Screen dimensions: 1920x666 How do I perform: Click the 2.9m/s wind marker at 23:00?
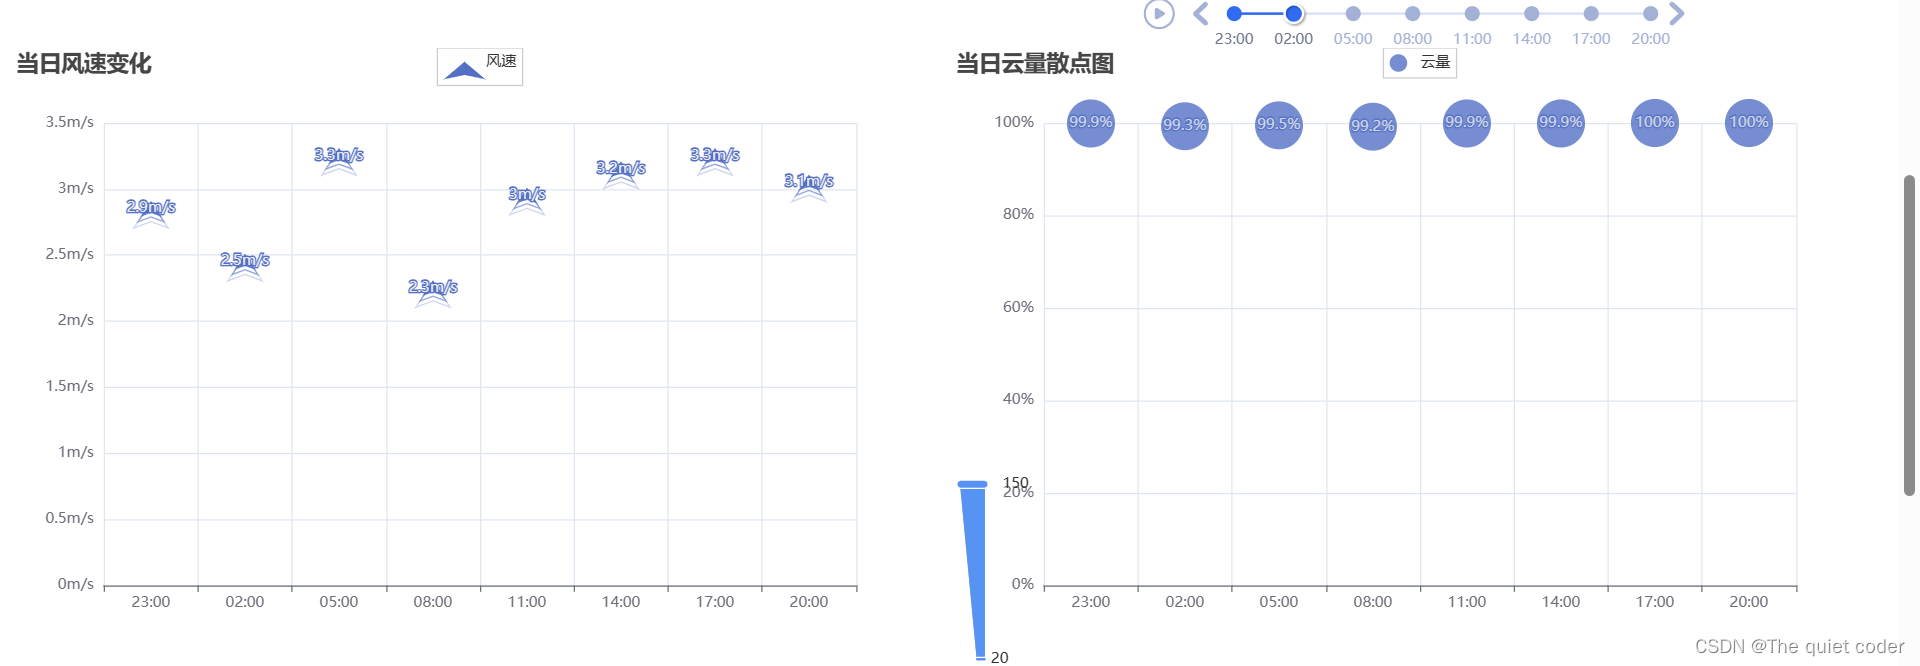(151, 216)
